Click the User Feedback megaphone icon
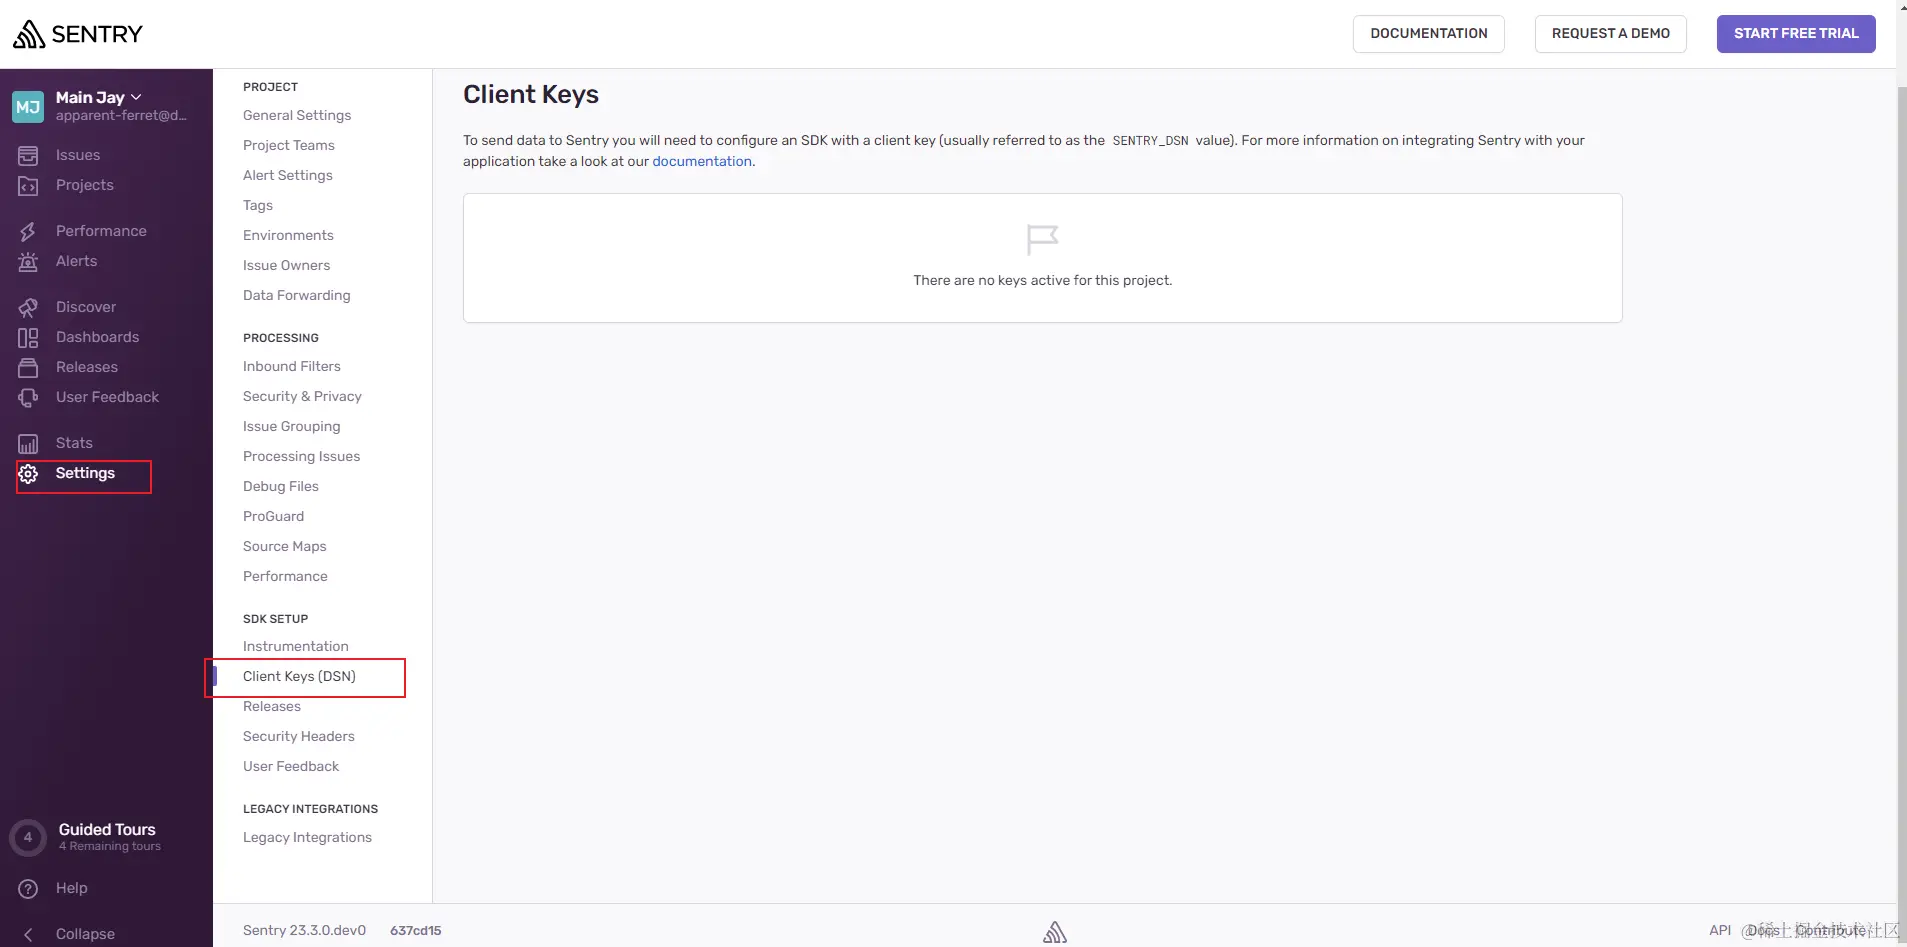This screenshot has width=1907, height=947. pyautogui.click(x=28, y=397)
